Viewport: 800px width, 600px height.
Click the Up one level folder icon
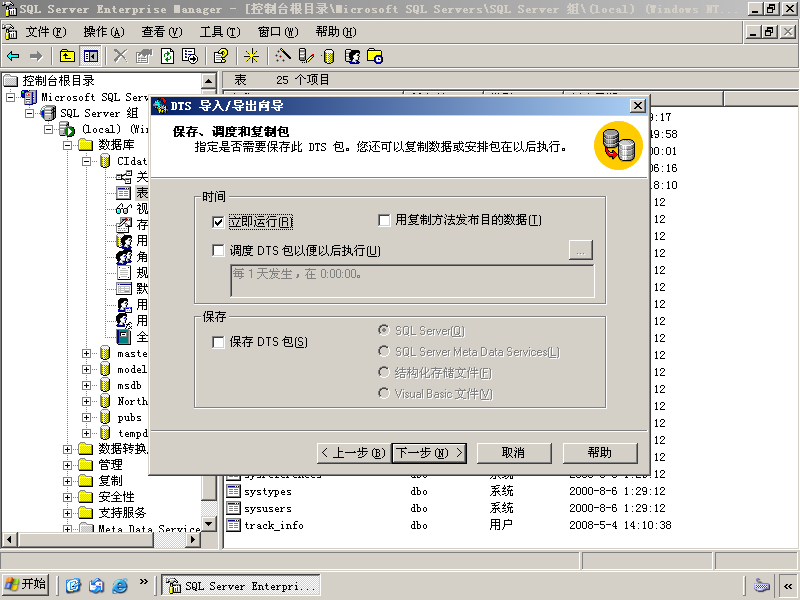[x=67, y=56]
